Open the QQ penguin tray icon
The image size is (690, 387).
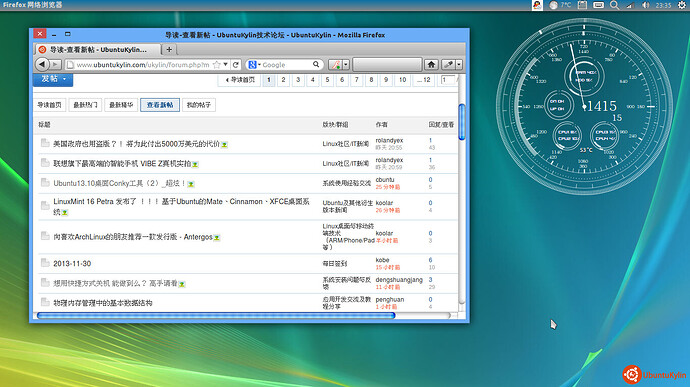coord(537,5)
